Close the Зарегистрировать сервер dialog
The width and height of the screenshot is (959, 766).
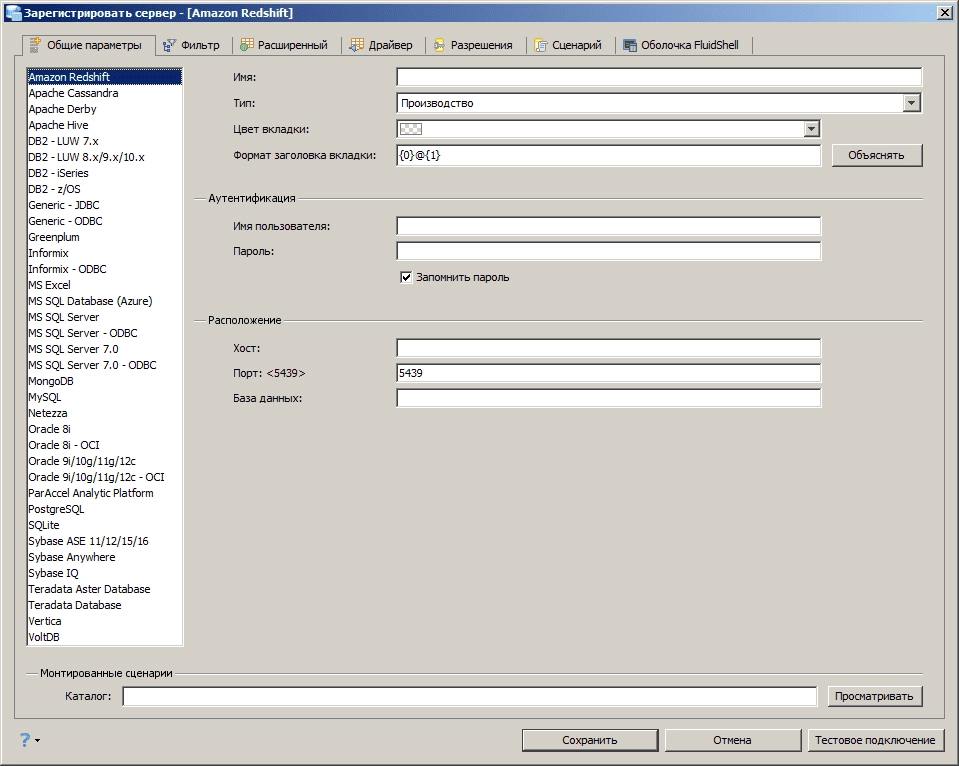[944, 13]
